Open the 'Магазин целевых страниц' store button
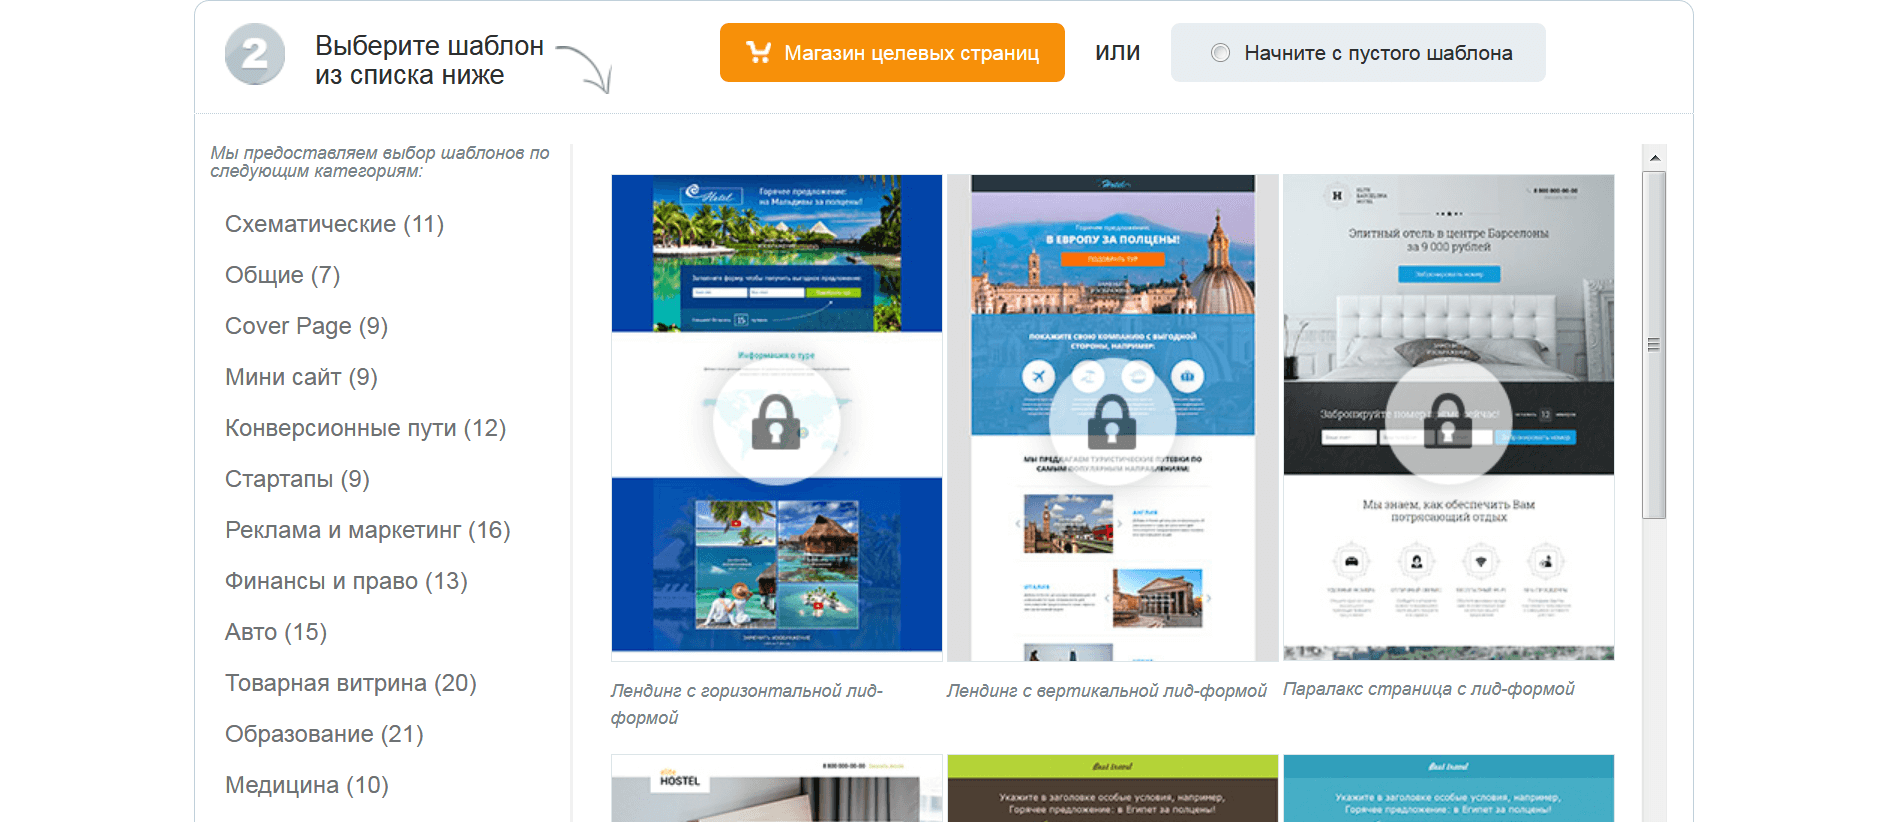This screenshot has height=822, width=1890. pos(892,53)
